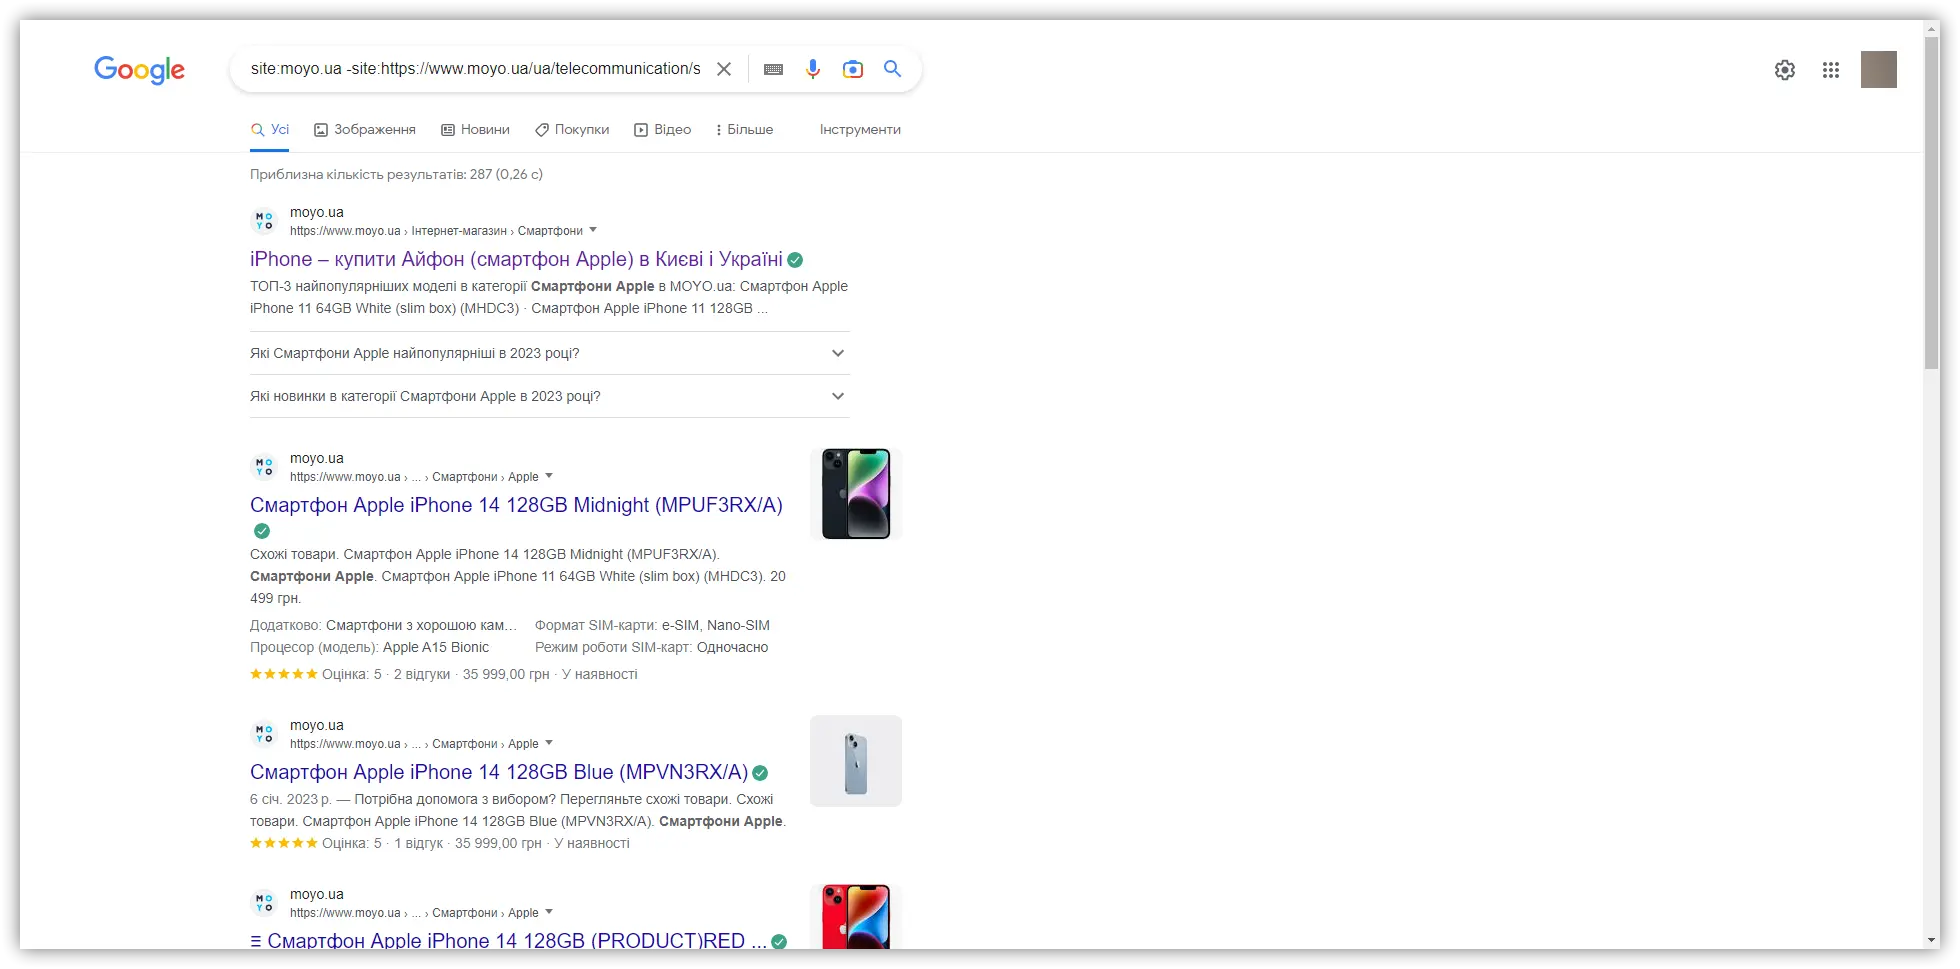Click the blue magnifier search button
This screenshot has height=969, width=1960.
[x=893, y=69]
